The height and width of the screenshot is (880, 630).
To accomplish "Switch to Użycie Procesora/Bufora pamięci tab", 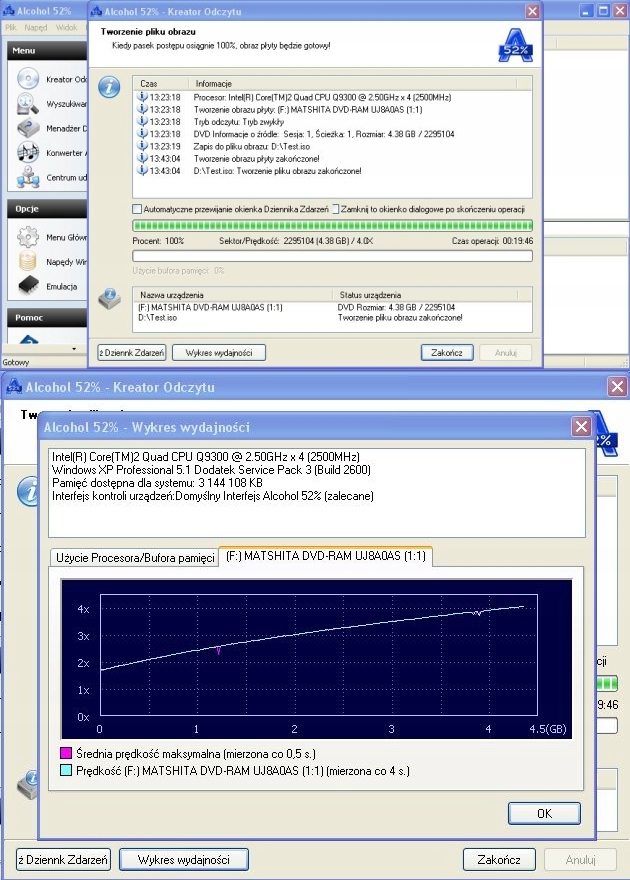I will point(135,557).
